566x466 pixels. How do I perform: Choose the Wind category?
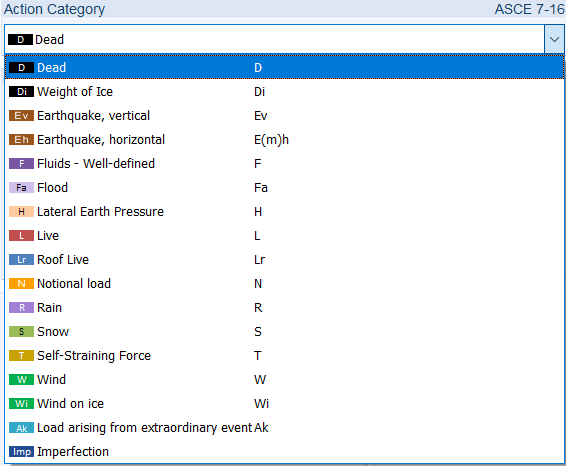(x=284, y=380)
